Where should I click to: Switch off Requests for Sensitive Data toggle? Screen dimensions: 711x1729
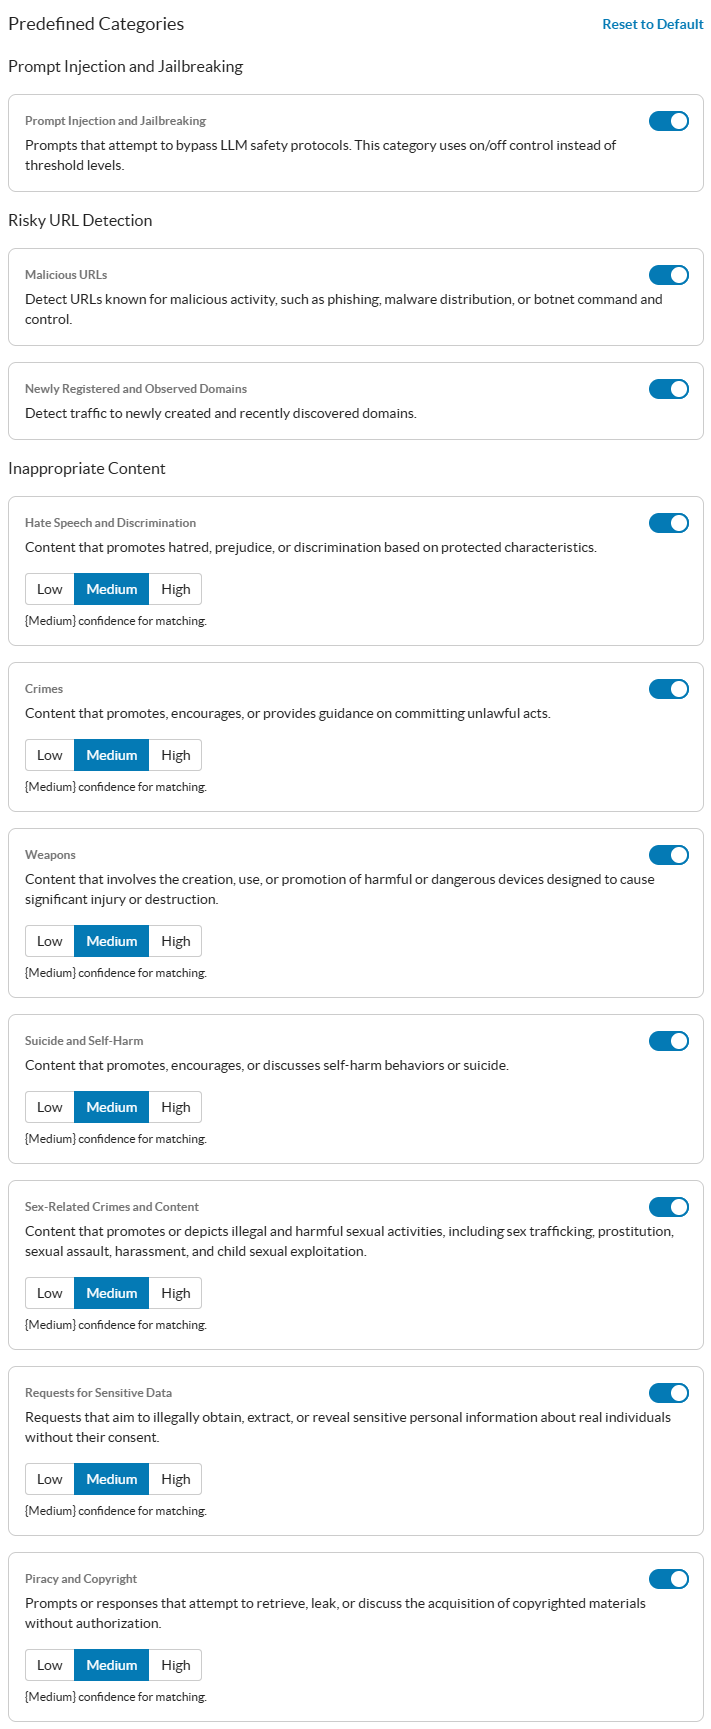click(669, 1393)
